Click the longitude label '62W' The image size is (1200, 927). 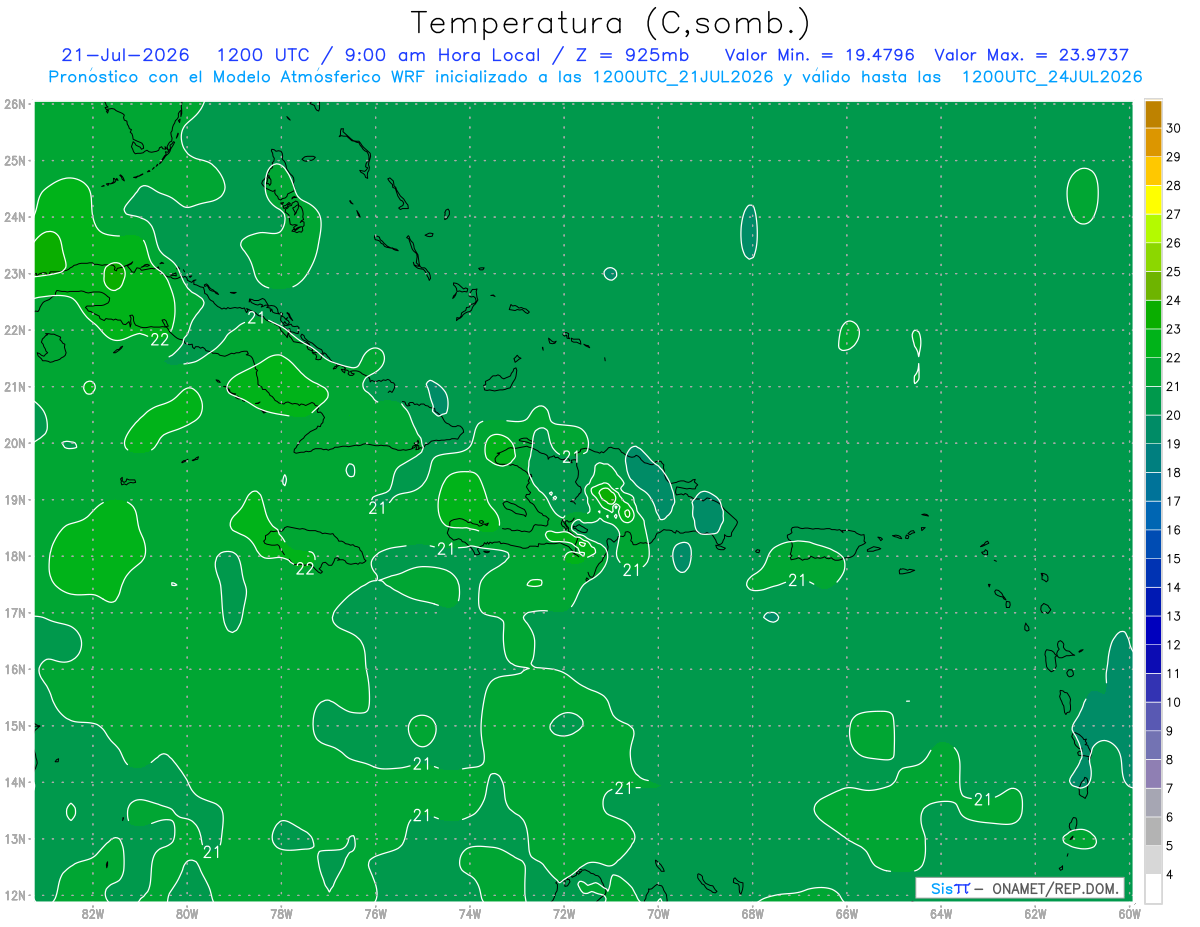point(1035,914)
